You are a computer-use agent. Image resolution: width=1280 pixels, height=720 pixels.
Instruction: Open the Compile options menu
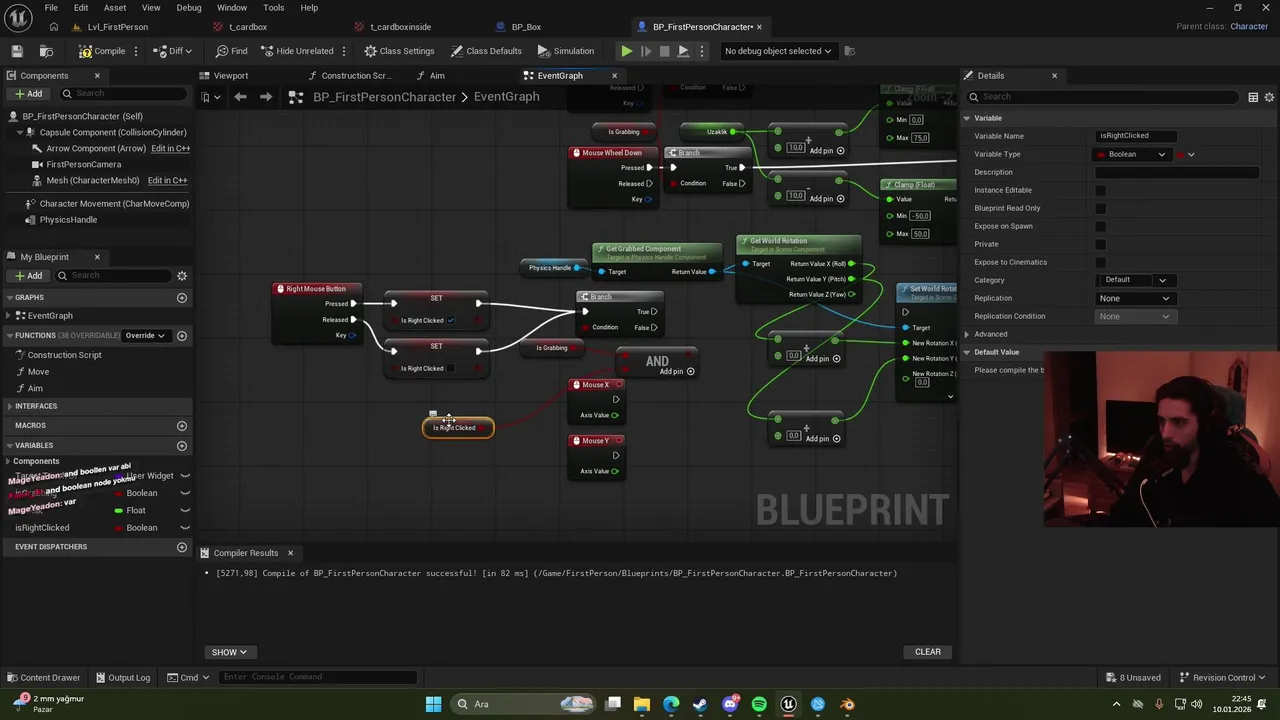click(x=137, y=51)
